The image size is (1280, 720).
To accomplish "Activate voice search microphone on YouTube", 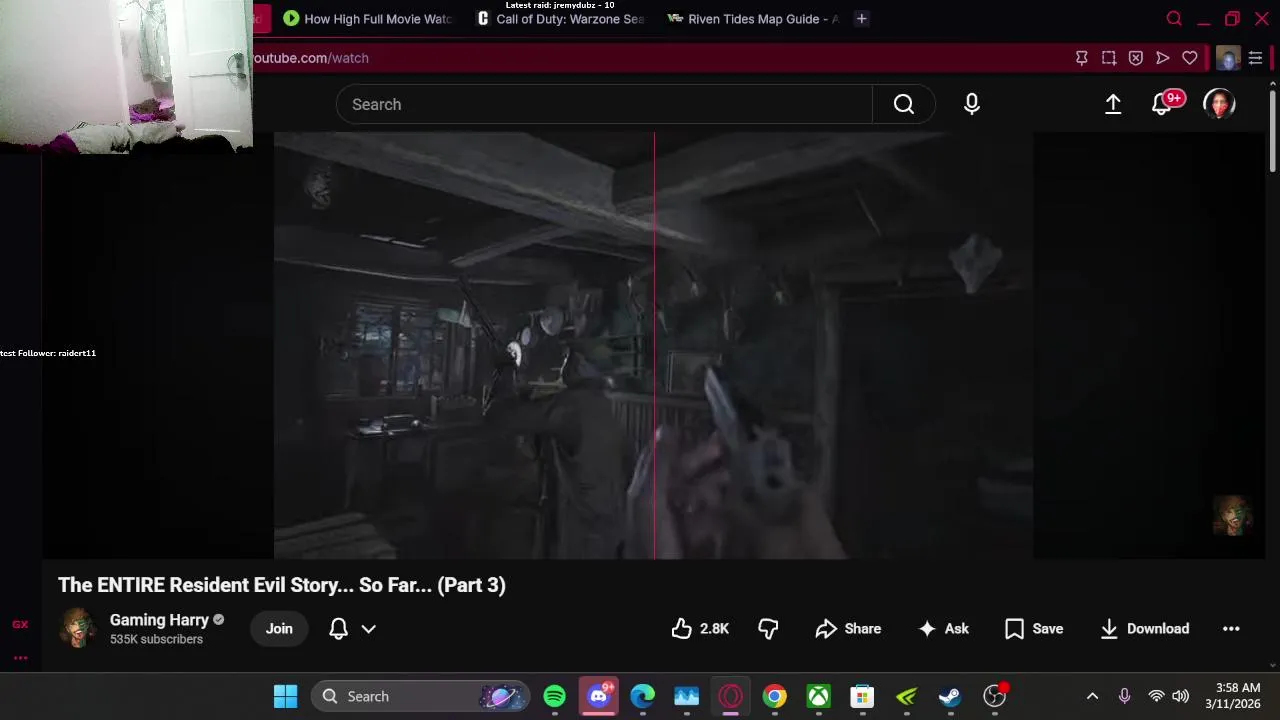I will [972, 104].
